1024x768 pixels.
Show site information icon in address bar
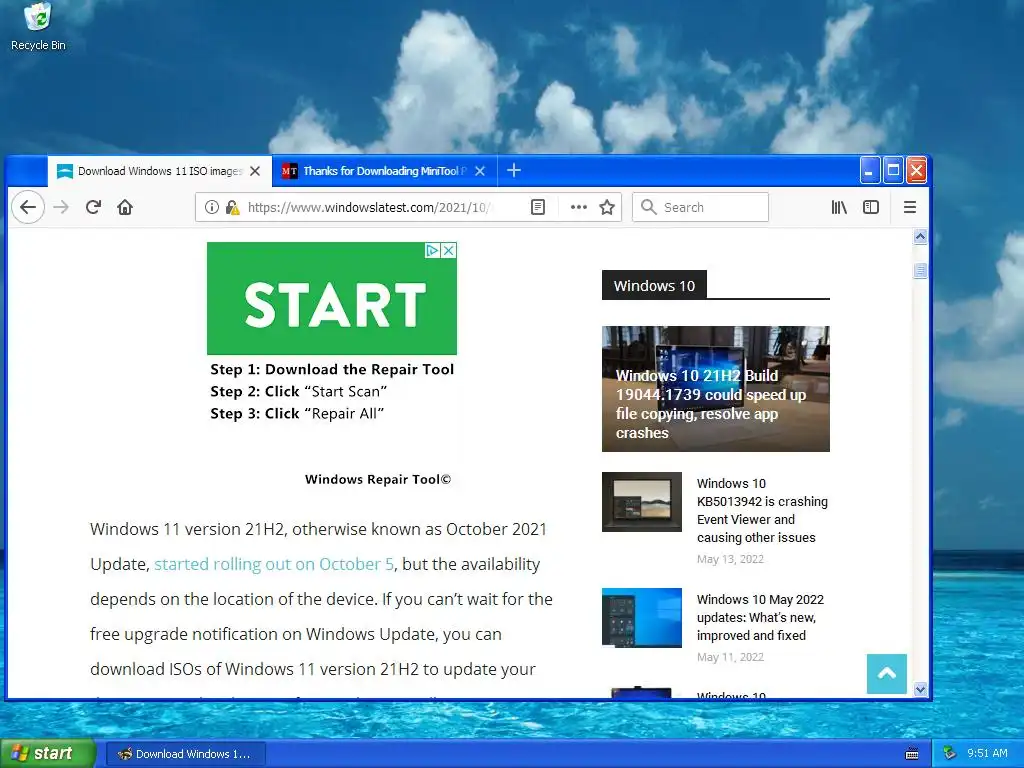(212, 207)
